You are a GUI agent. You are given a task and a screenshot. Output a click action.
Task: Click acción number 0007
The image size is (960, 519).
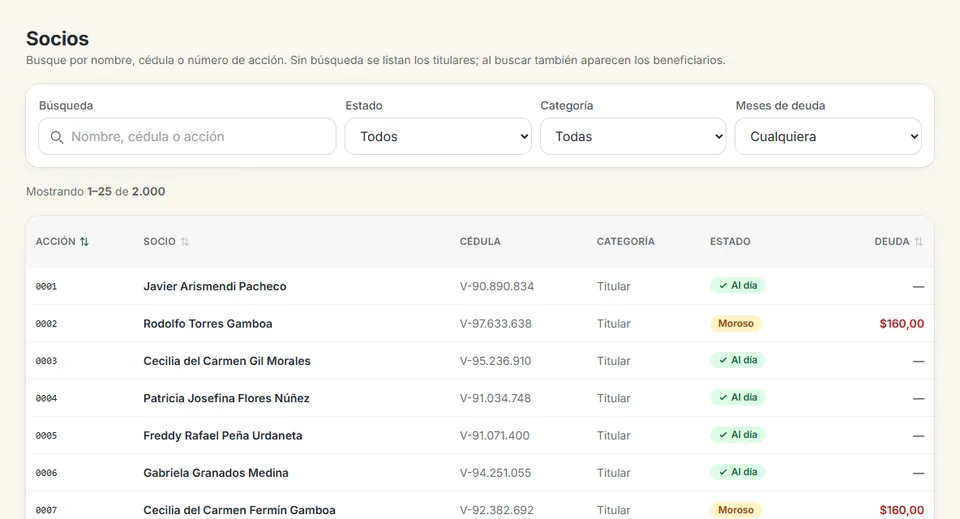tap(46, 510)
